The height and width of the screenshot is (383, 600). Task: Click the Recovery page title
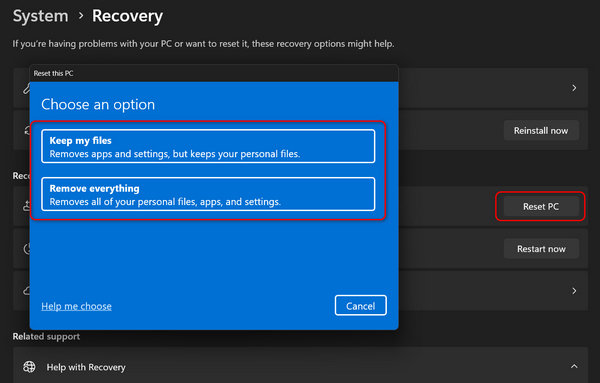127,16
